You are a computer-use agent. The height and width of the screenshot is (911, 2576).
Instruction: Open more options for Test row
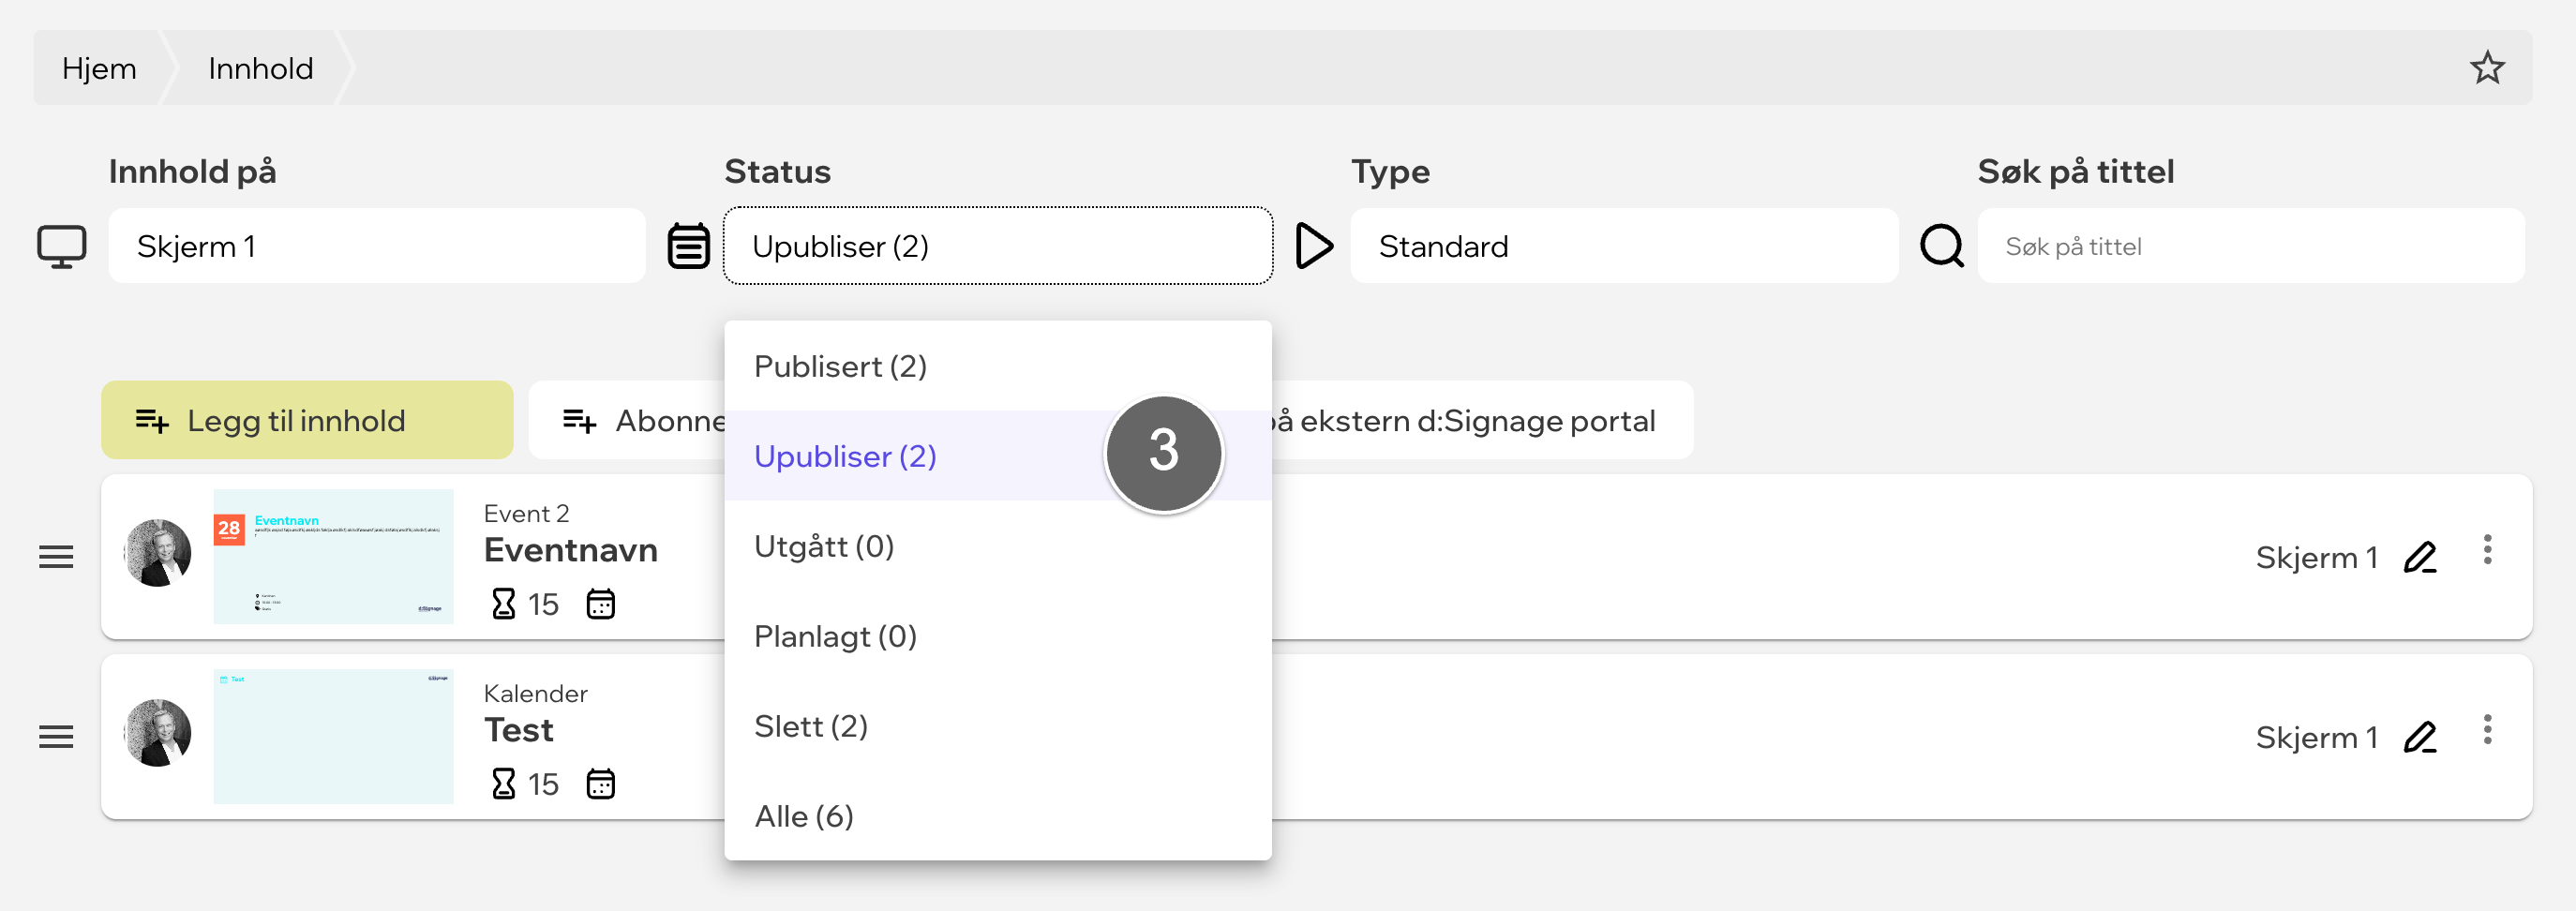(2487, 729)
